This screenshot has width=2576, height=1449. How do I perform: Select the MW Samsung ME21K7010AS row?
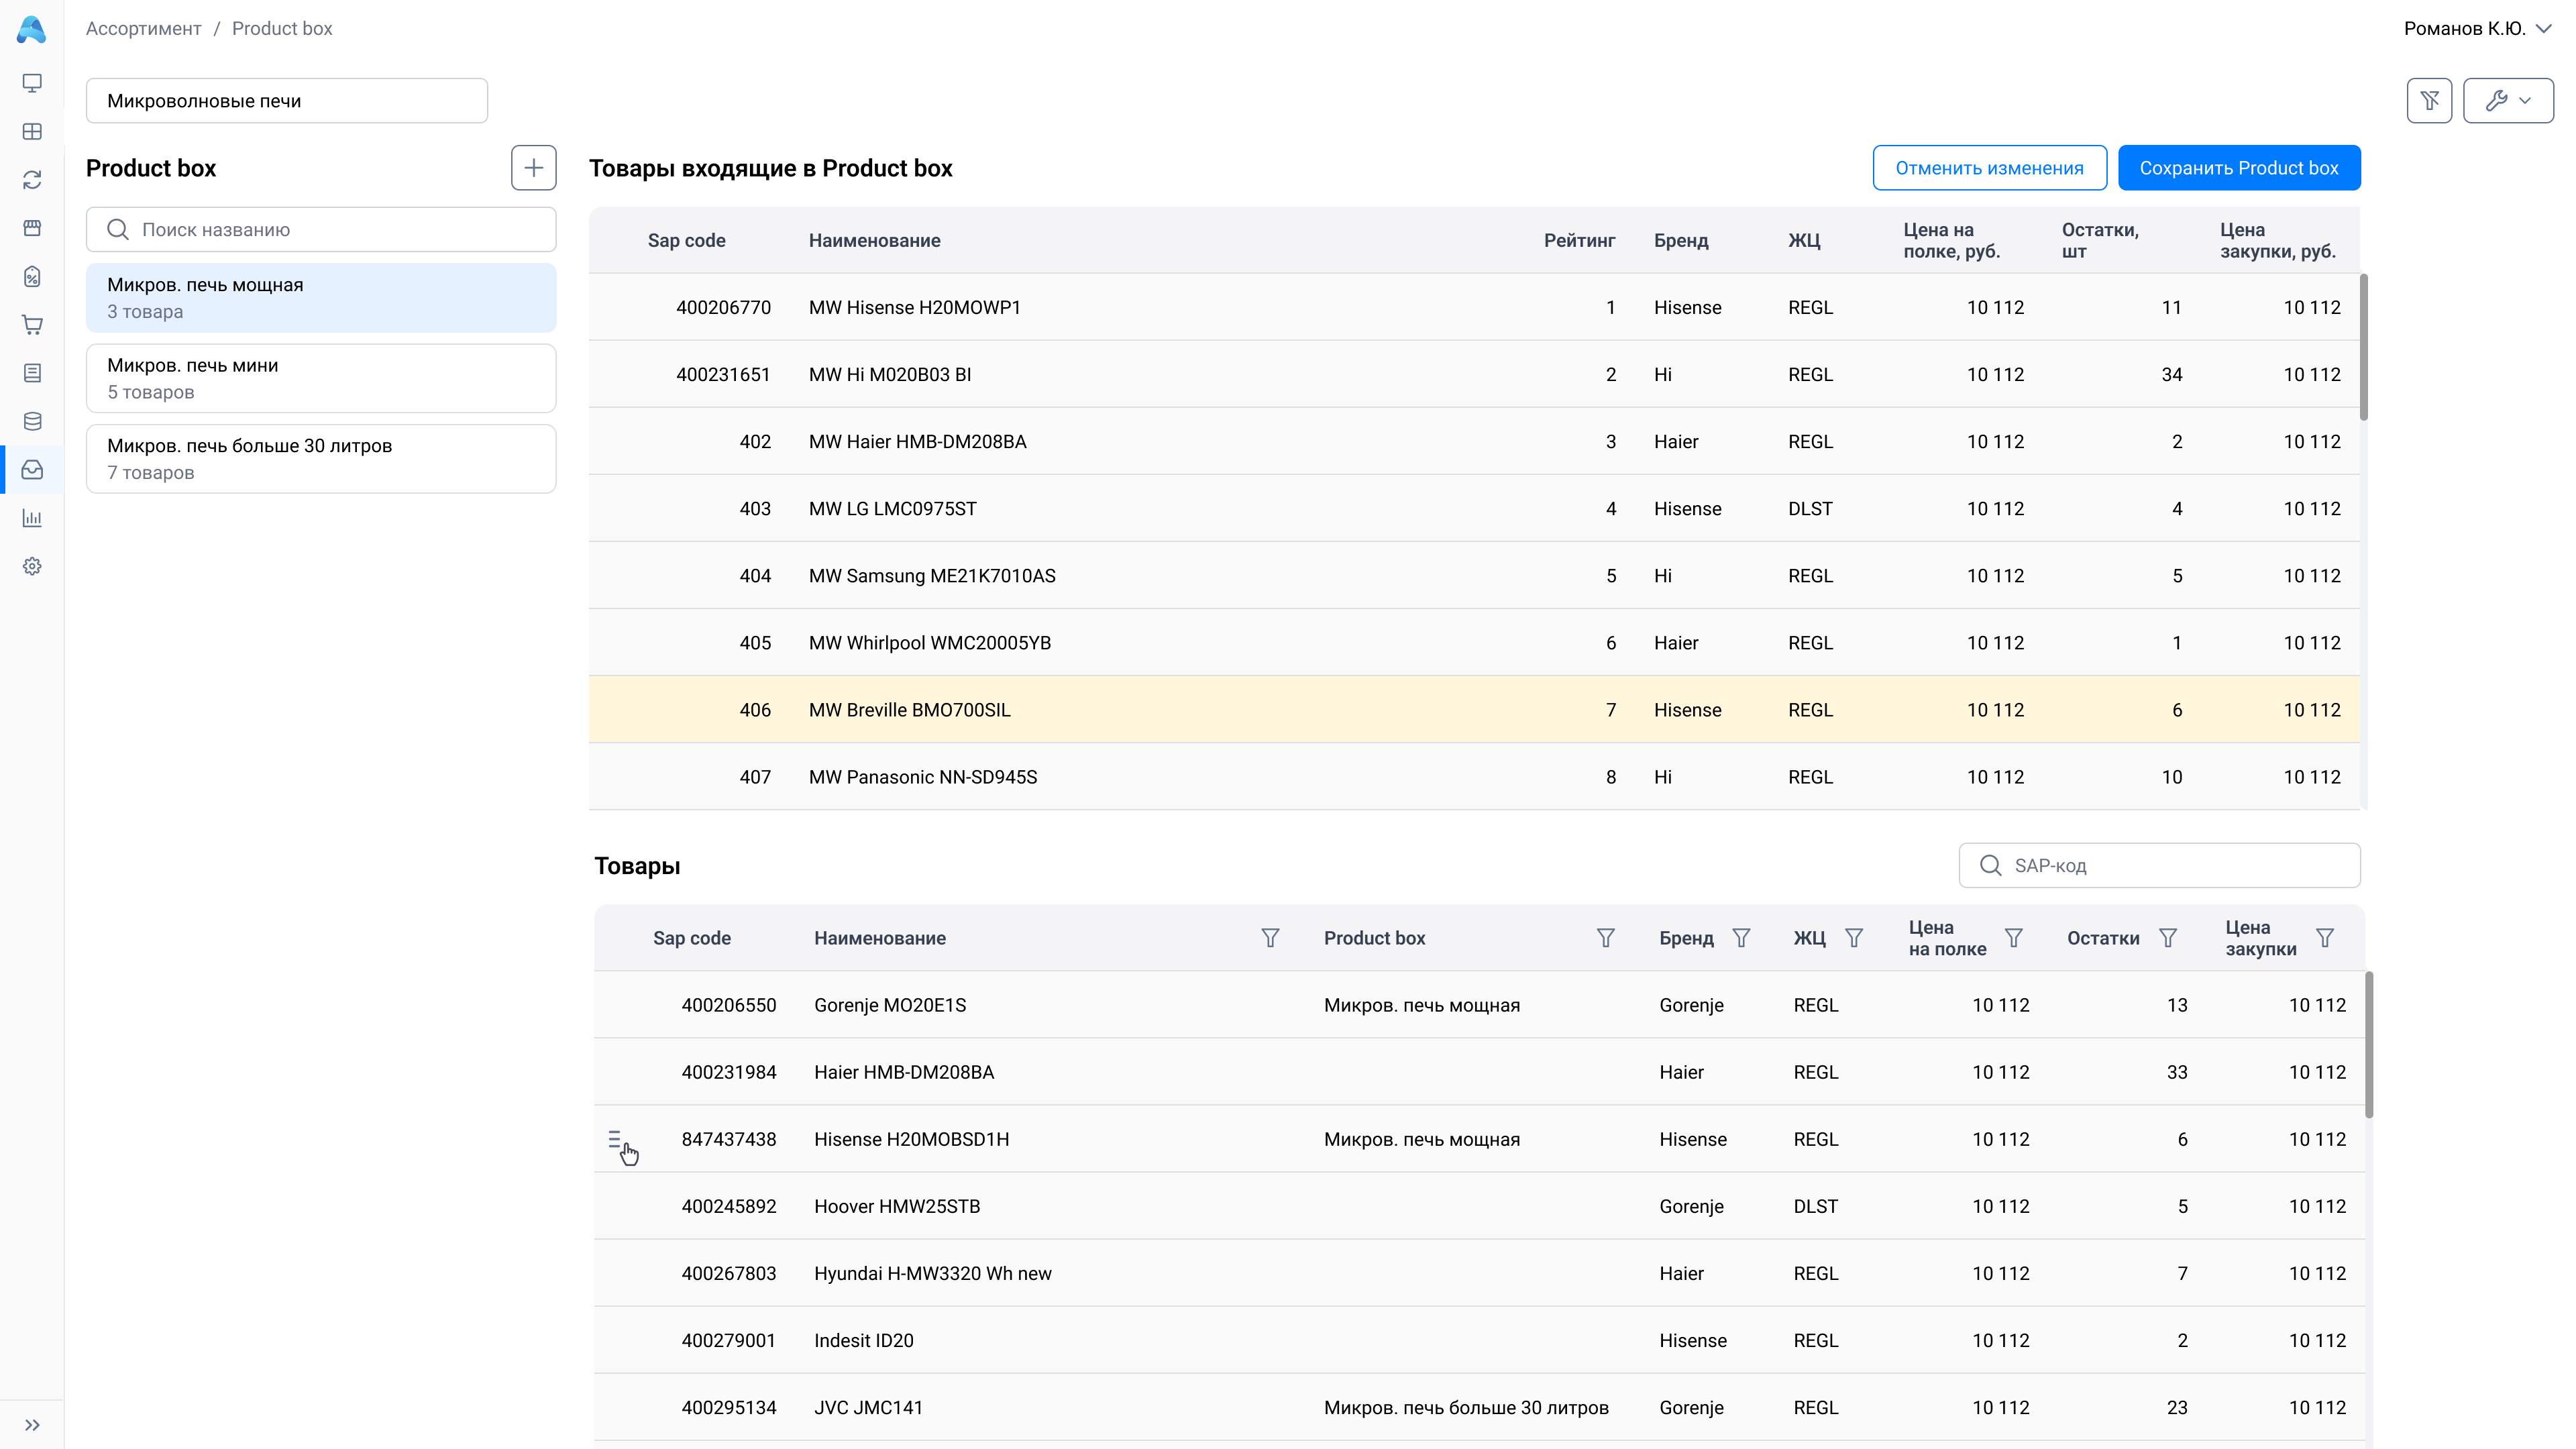tap(1474, 576)
